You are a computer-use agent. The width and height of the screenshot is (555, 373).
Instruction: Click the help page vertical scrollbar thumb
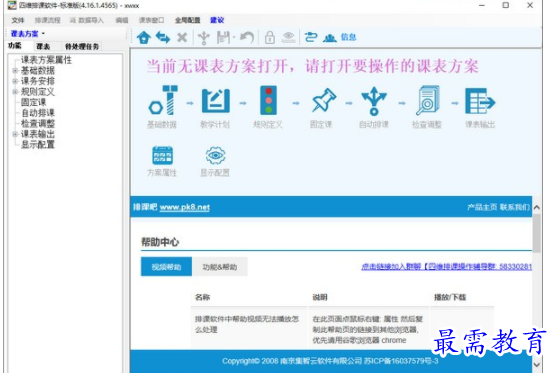pos(537,234)
